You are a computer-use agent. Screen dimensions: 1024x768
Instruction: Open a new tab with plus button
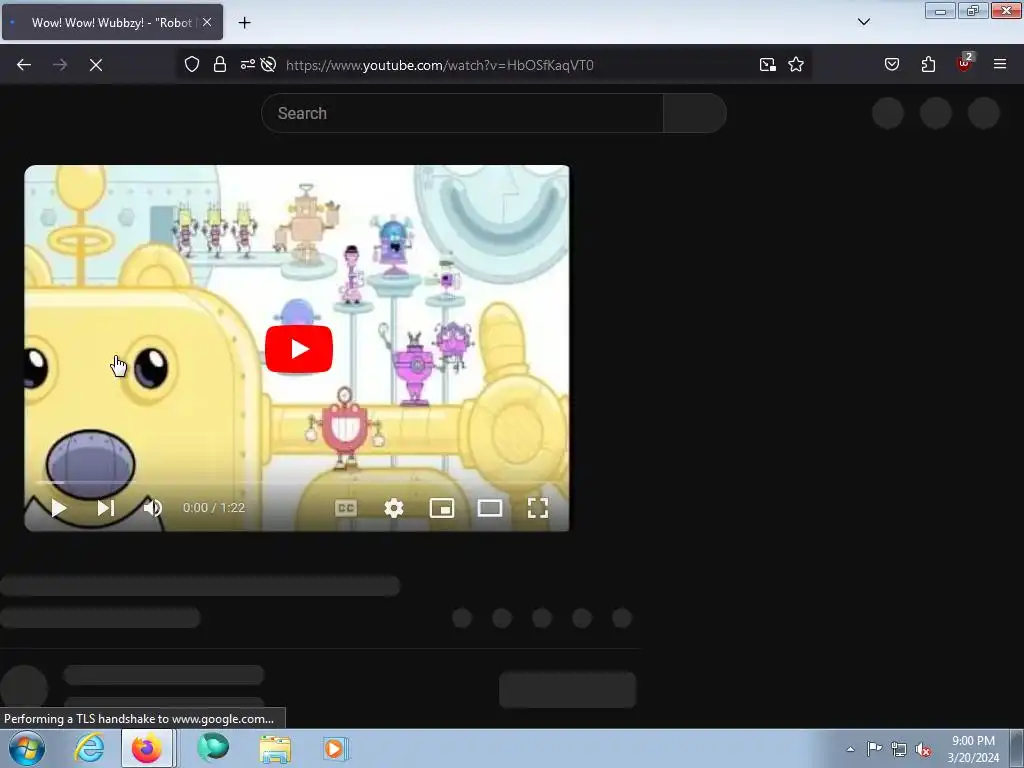[244, 23]
